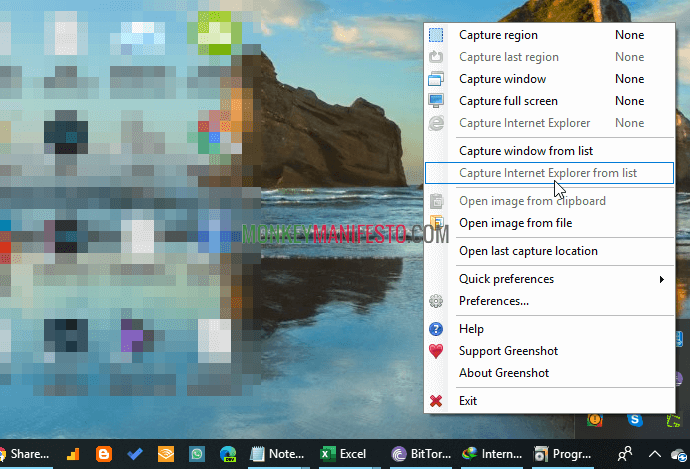The height and width of the screenshot is (469, 690).
Task: Click the Skype icon in tray overflow
Action: tap(635, 420)
